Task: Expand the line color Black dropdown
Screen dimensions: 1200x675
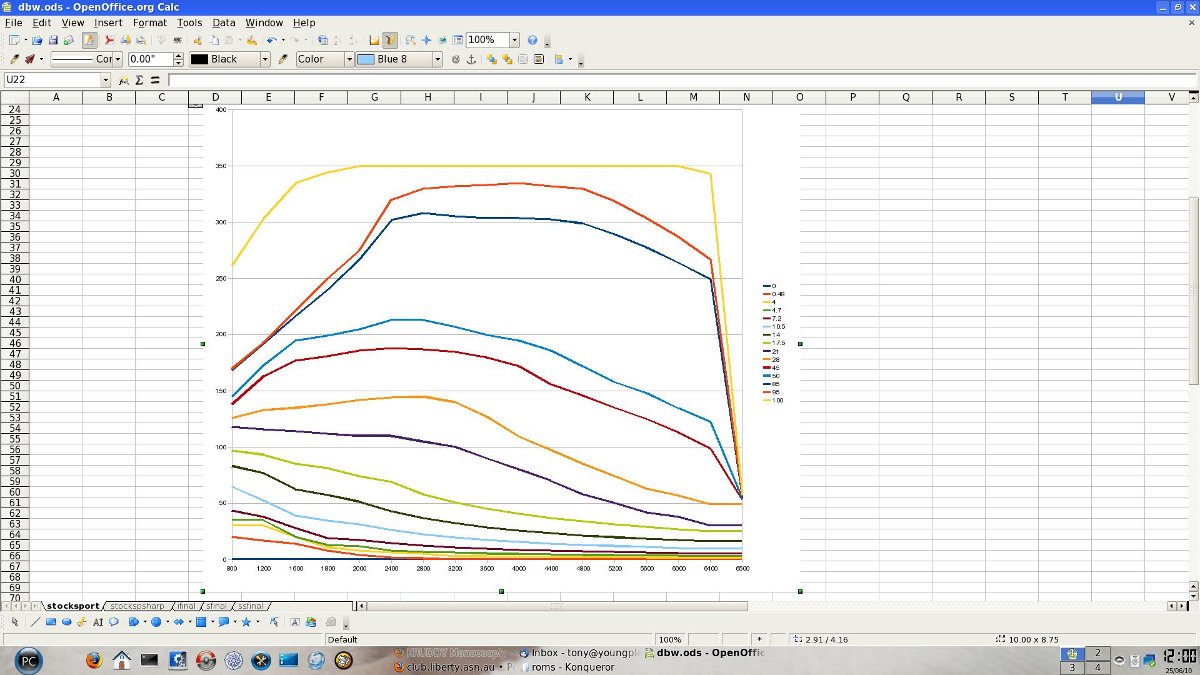Action: click(265, 60)
